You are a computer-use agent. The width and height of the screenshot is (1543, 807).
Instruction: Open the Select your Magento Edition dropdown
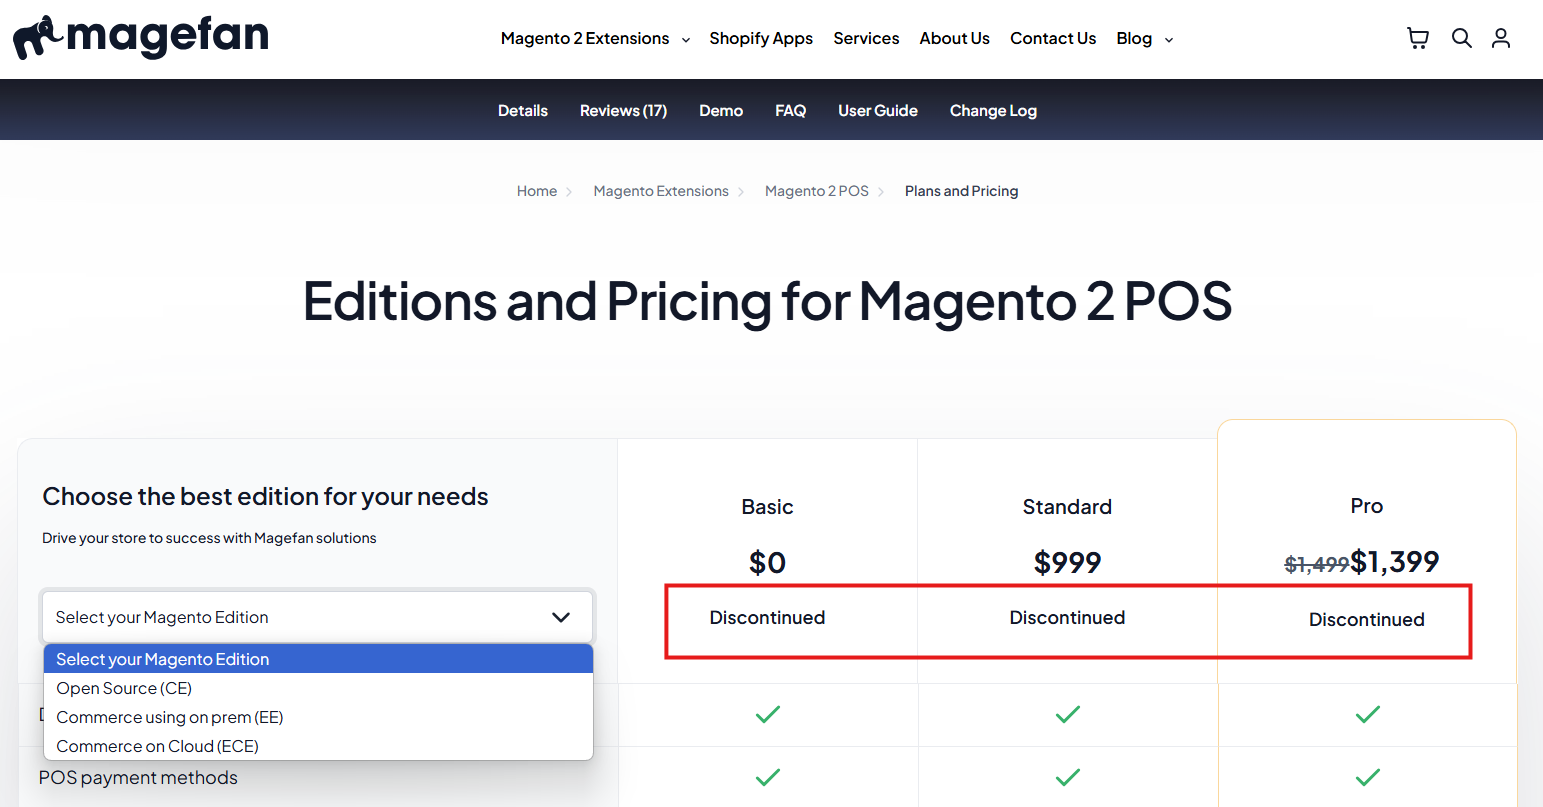coord(318,617)
